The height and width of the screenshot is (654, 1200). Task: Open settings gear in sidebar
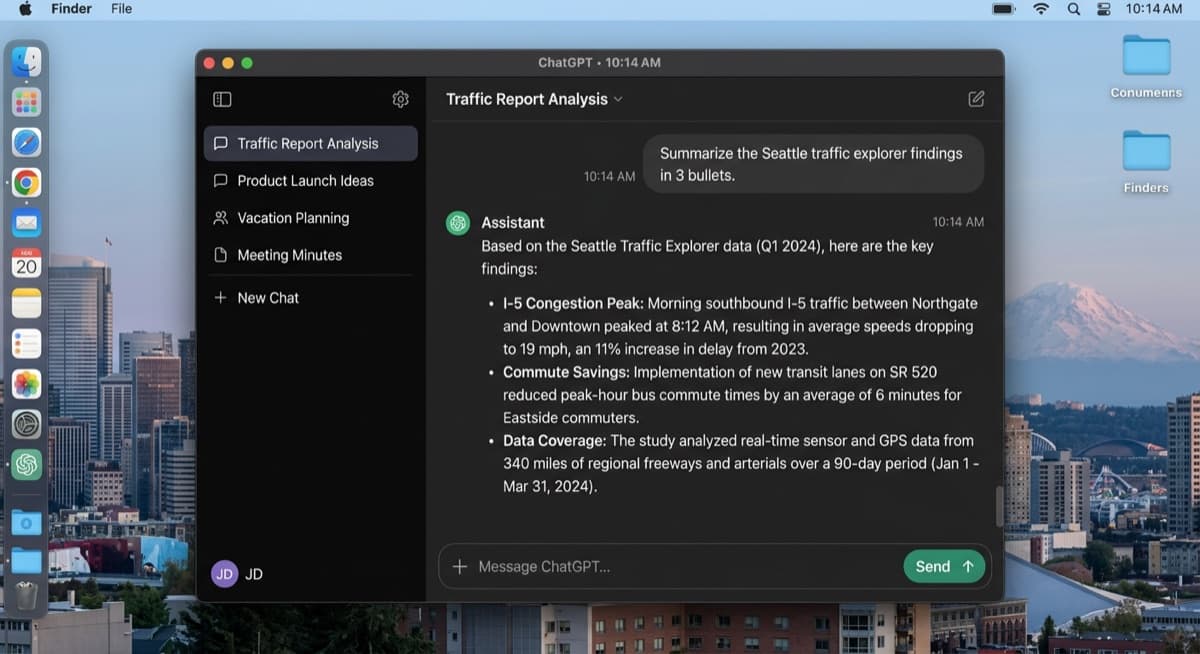(x=400, y=99)
